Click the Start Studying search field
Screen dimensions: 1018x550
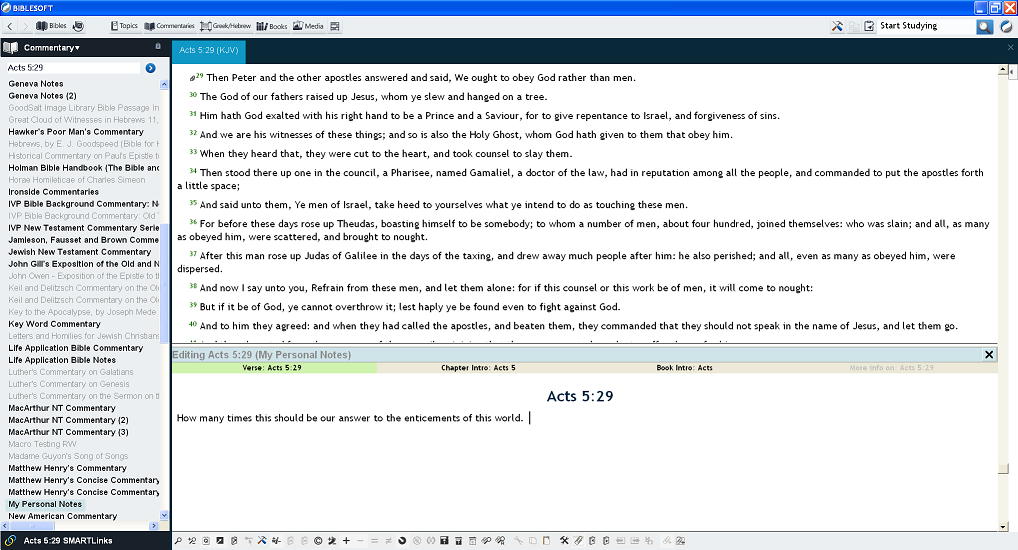tap(926, 26)
